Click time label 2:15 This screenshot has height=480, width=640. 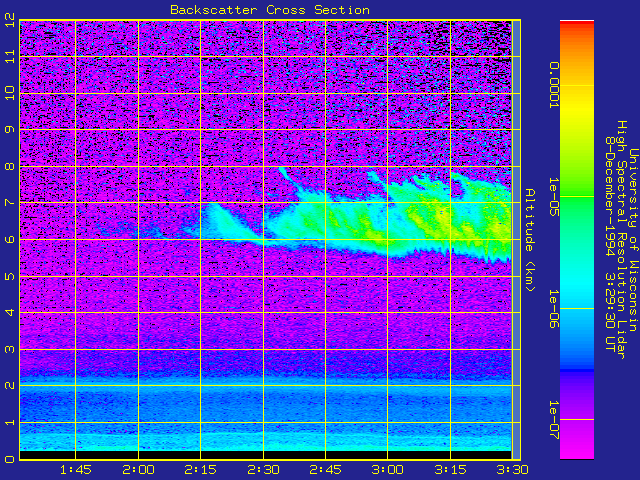tap(200, 470)
